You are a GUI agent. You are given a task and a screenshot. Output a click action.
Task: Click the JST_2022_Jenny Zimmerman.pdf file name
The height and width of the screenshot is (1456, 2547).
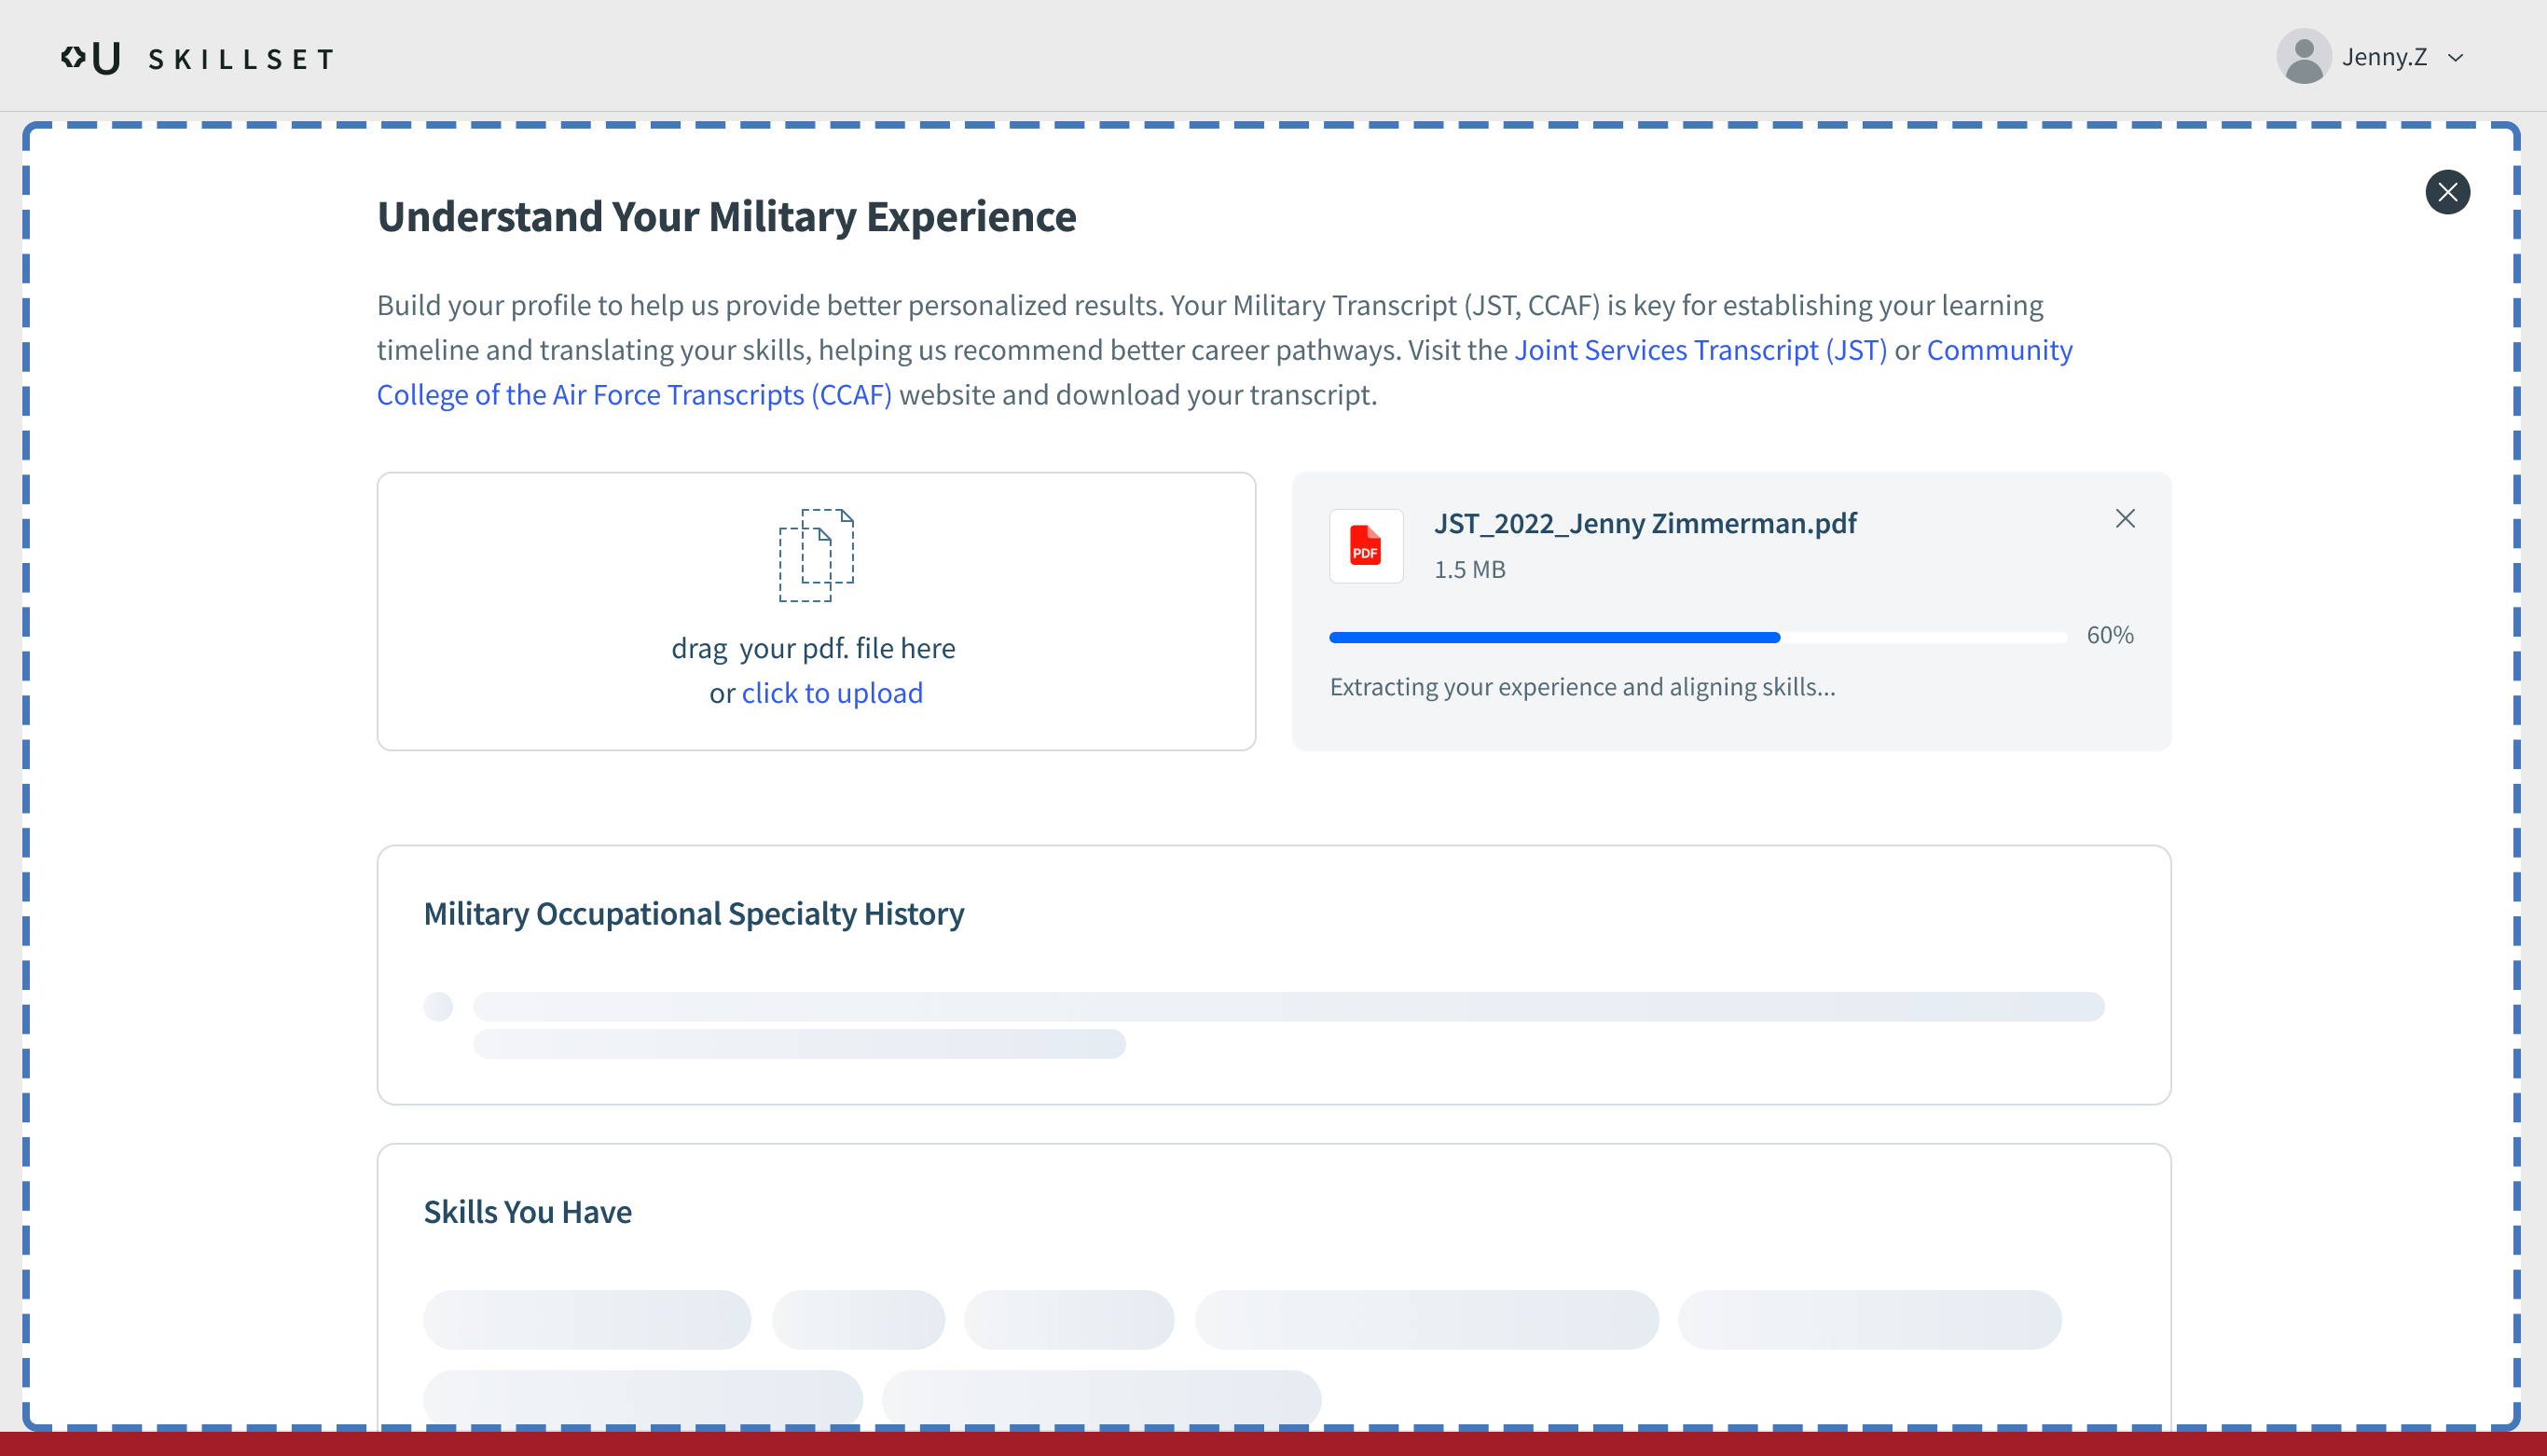click(1645, 524)
